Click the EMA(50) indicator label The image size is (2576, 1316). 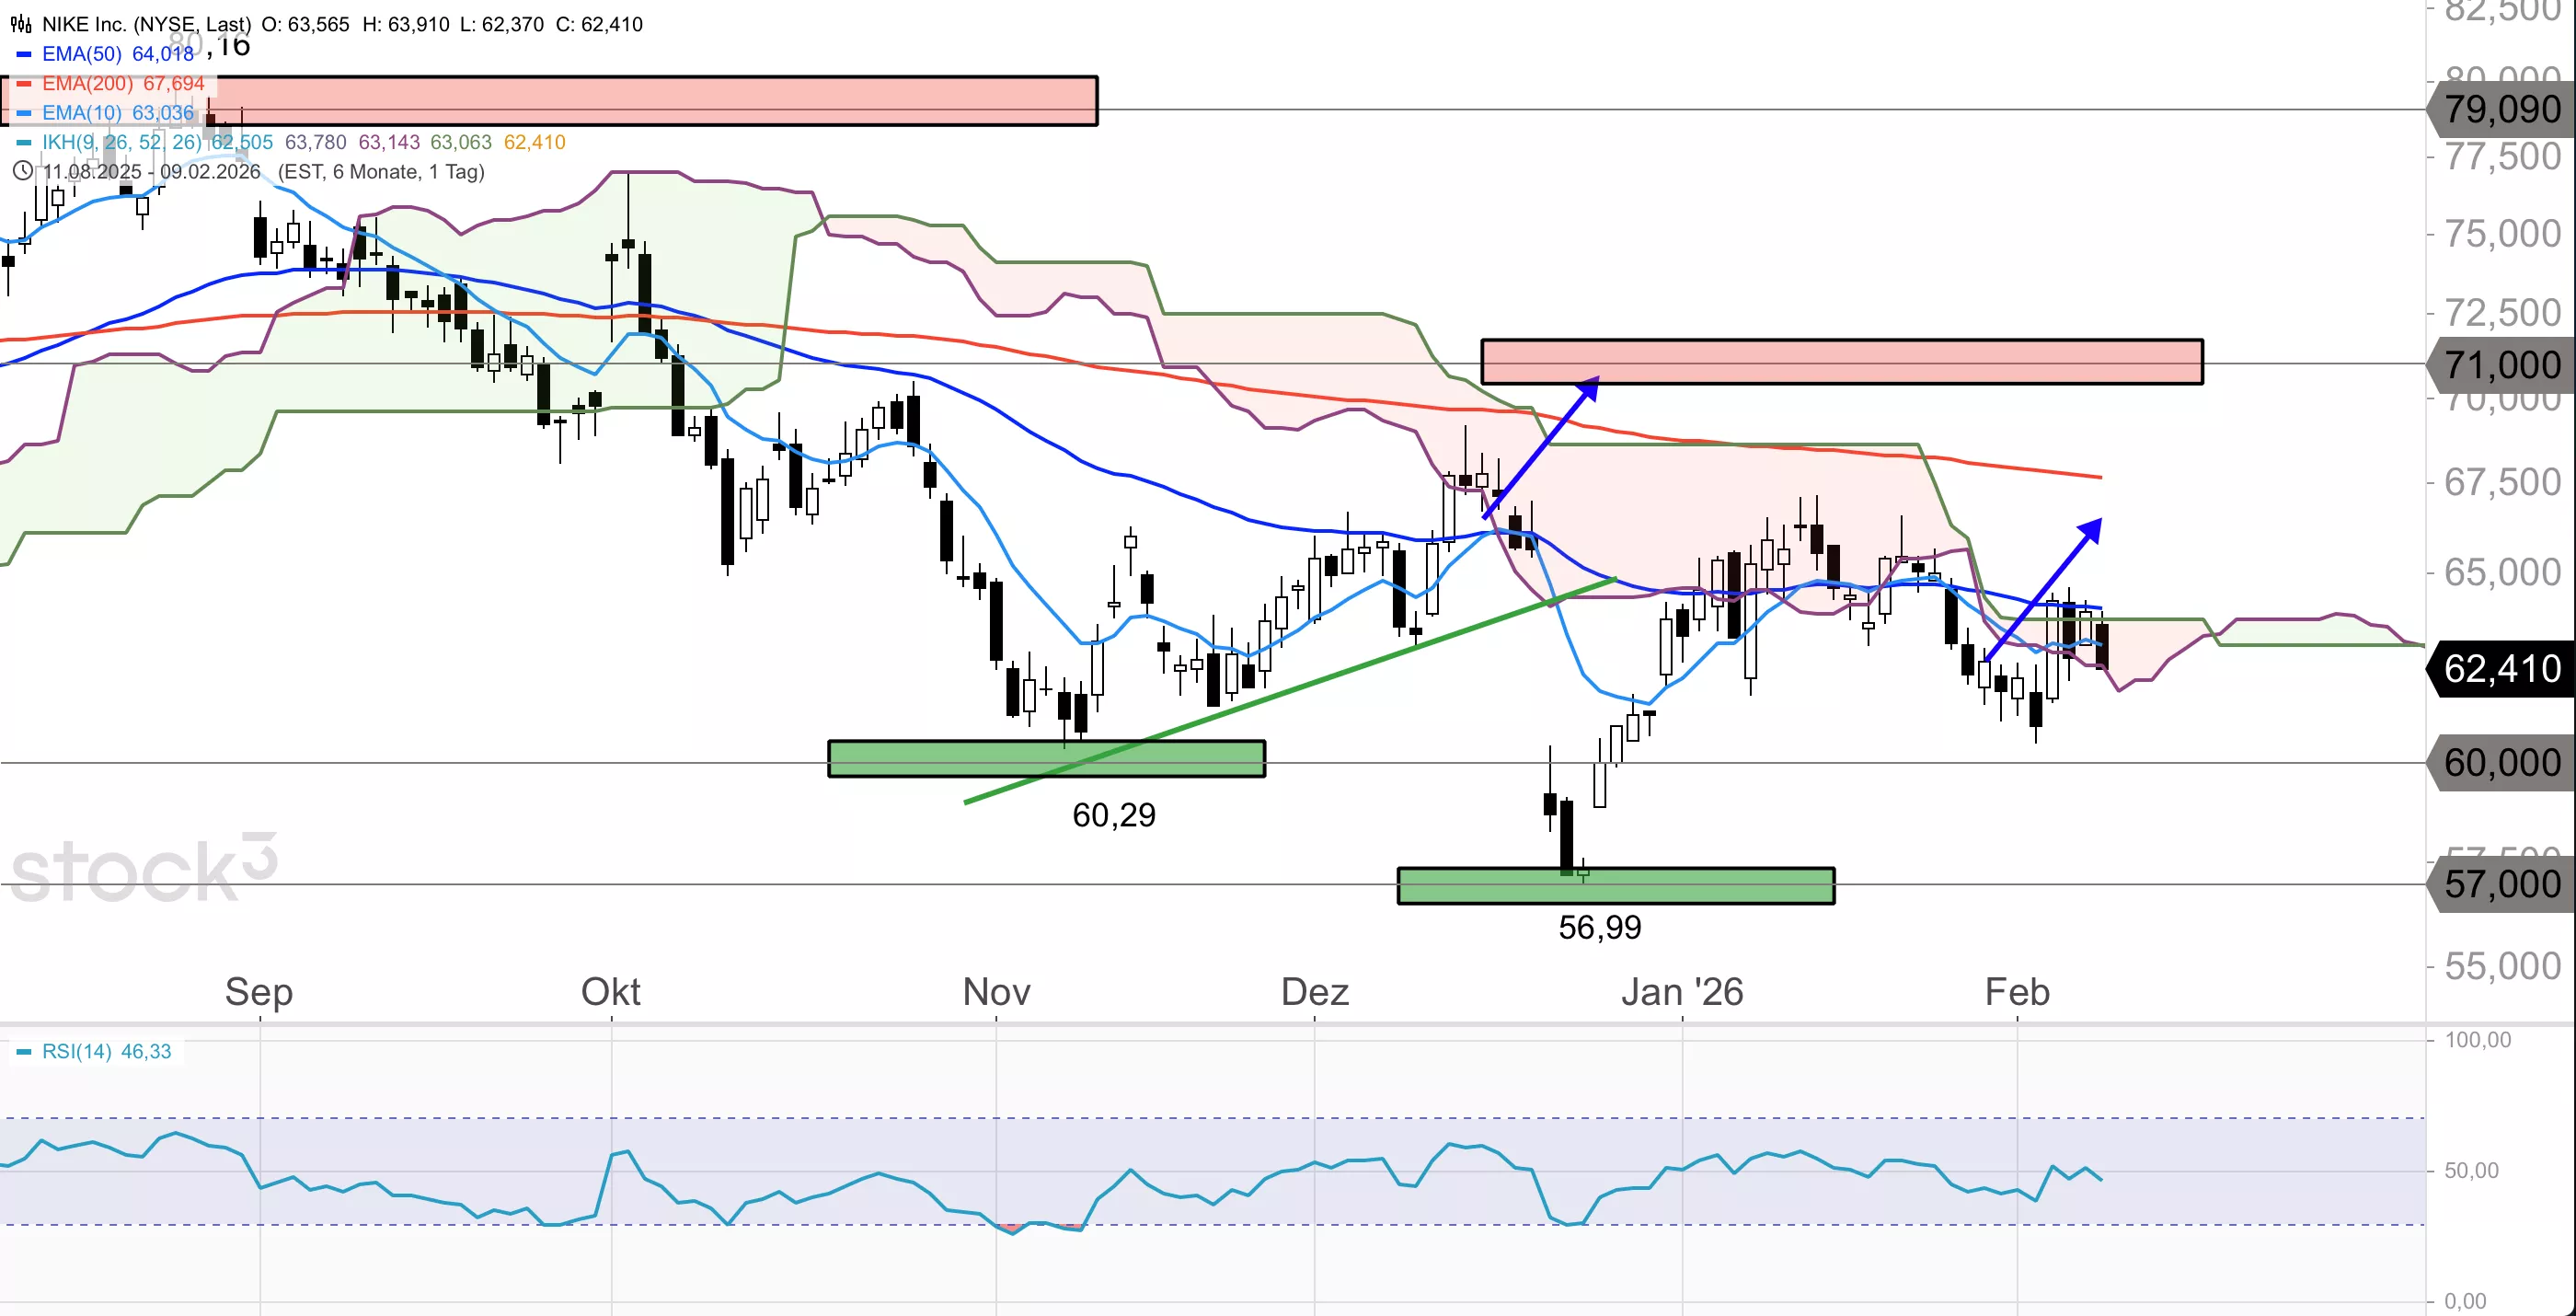(x=82, y=54)
